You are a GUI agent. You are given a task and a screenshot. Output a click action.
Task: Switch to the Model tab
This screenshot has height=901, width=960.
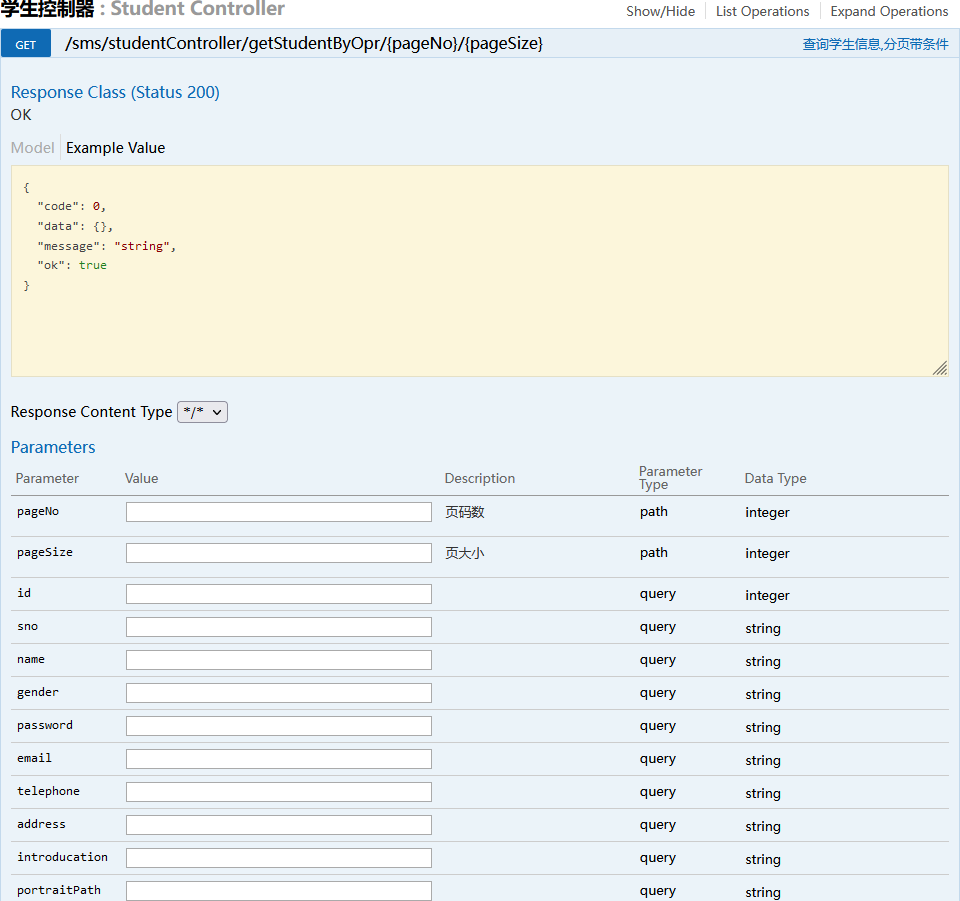click(x=32, y=148)
